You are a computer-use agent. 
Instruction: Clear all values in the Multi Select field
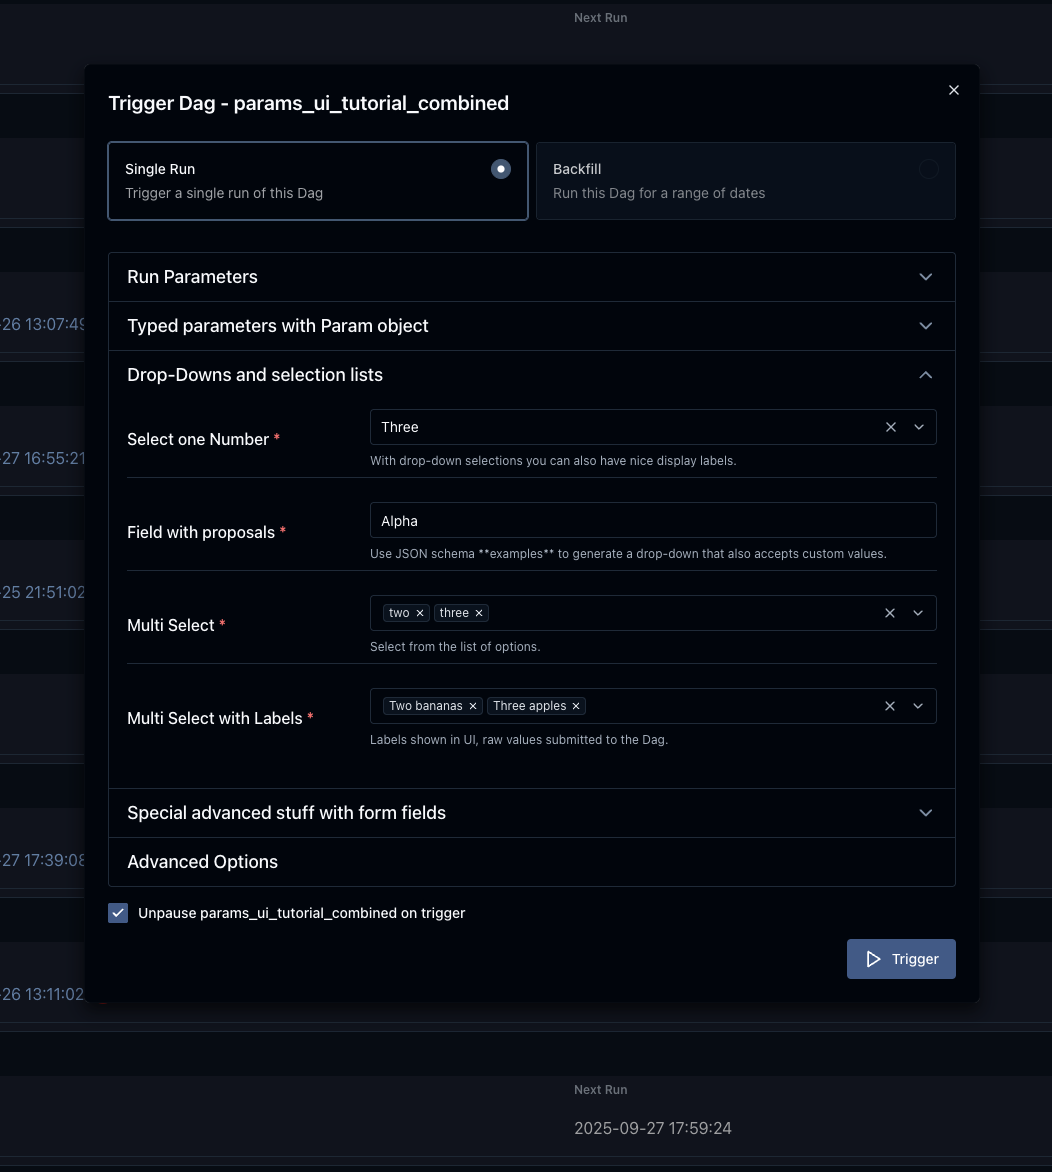coord(890,612)
